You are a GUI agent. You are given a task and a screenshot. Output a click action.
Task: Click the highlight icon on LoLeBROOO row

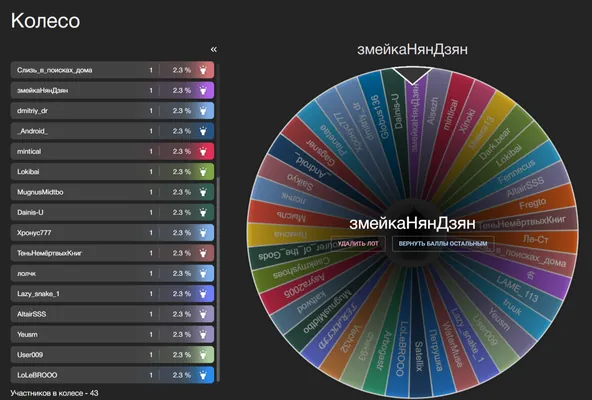(203, 375)
